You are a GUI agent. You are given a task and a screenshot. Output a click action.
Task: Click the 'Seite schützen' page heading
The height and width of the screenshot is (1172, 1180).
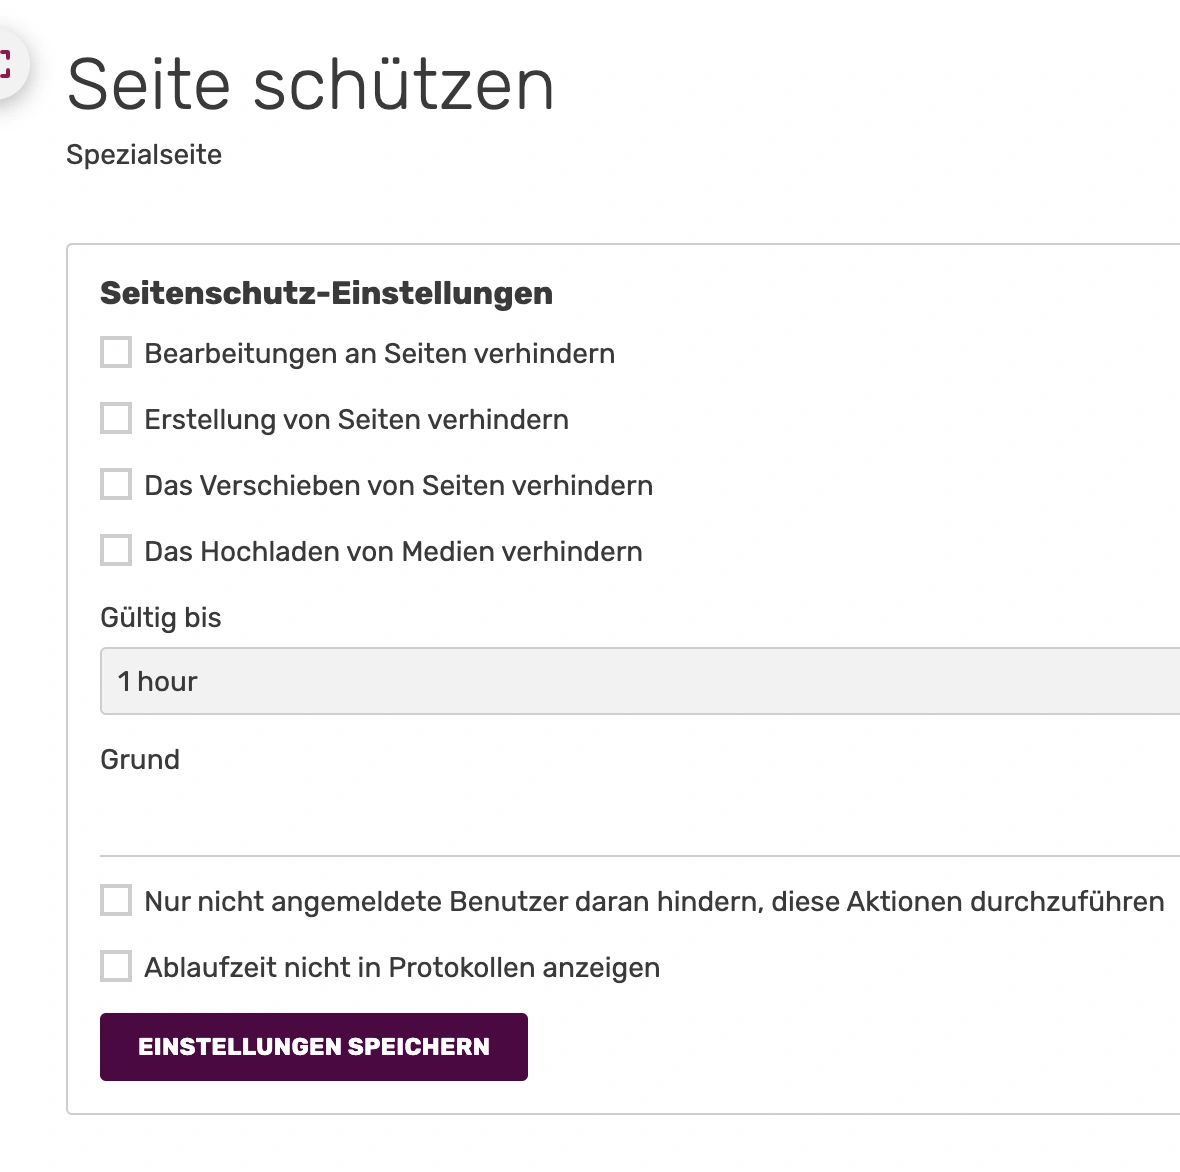click(310, 85)
